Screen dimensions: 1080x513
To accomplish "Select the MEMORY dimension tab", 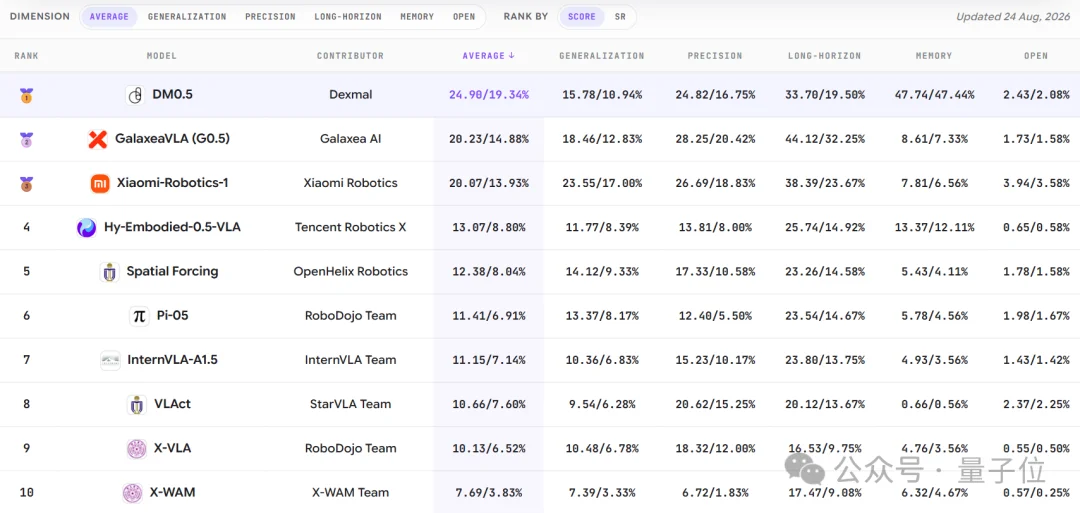I will click(x=417, y=17).
